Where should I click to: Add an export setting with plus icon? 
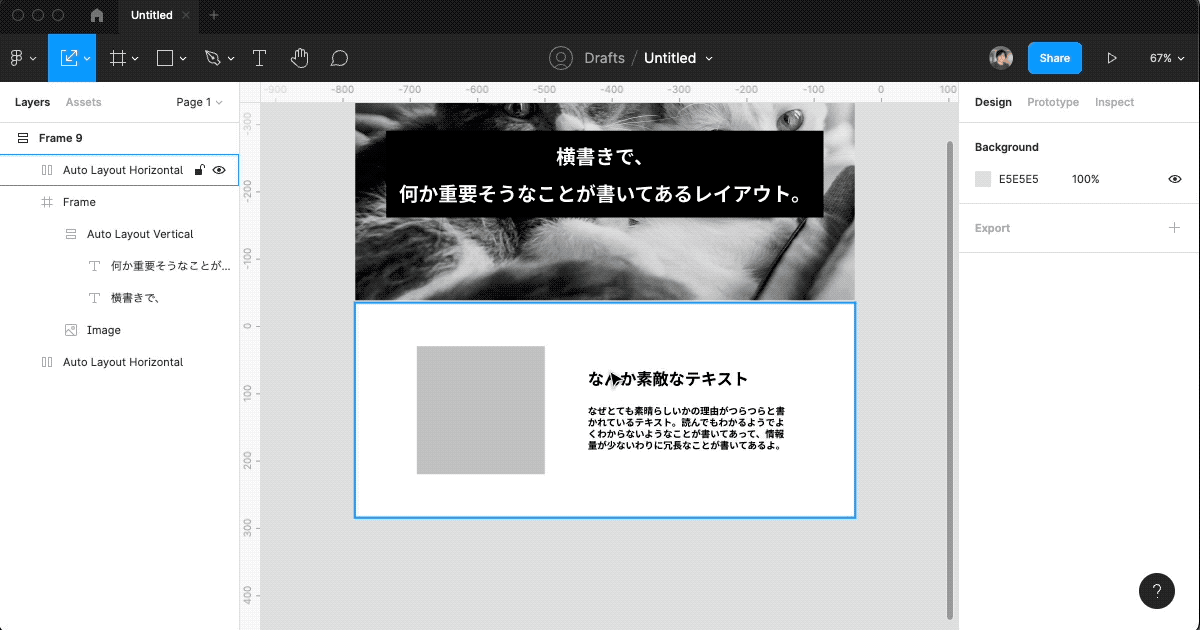pos(1175,228)
